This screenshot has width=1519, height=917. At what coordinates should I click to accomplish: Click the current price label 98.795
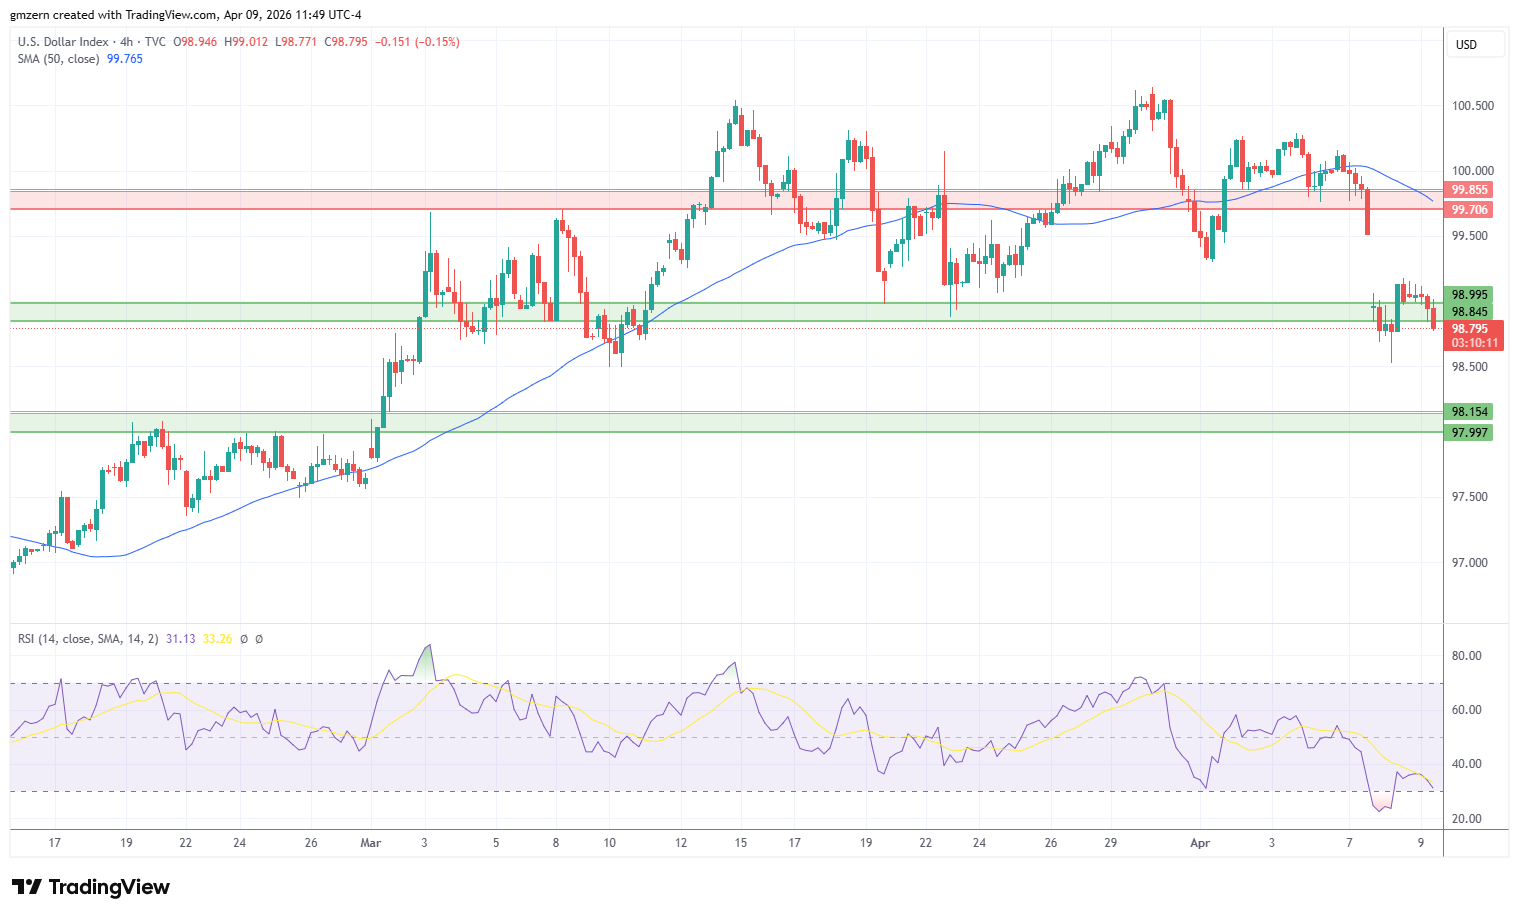pos(1472,329)
